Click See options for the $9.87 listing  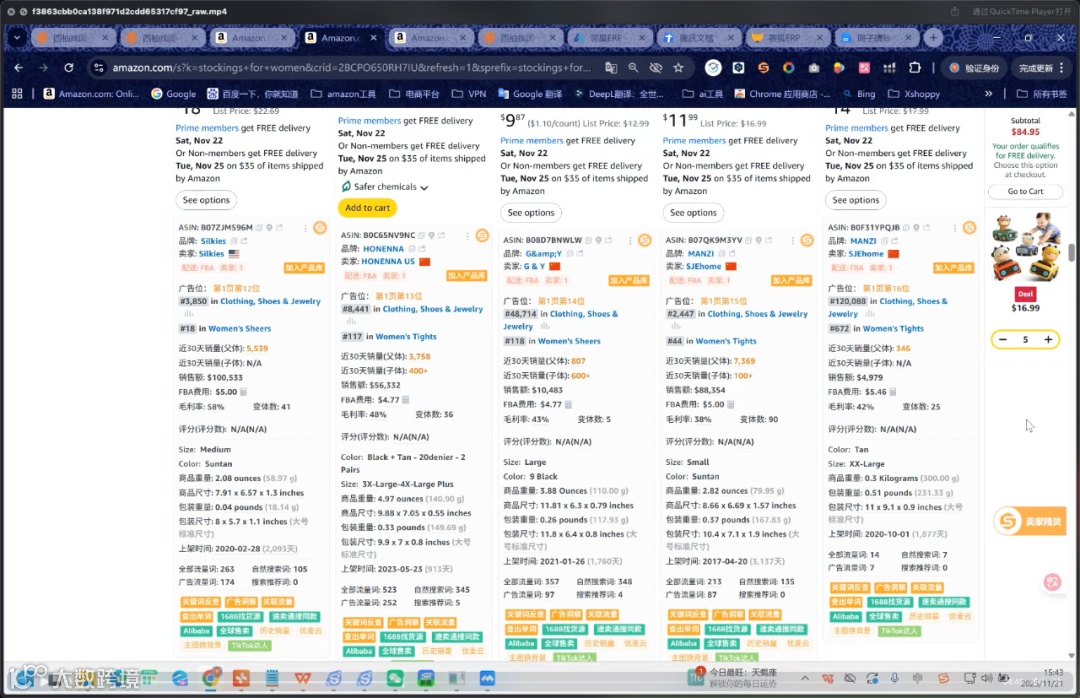click(530, 212)
